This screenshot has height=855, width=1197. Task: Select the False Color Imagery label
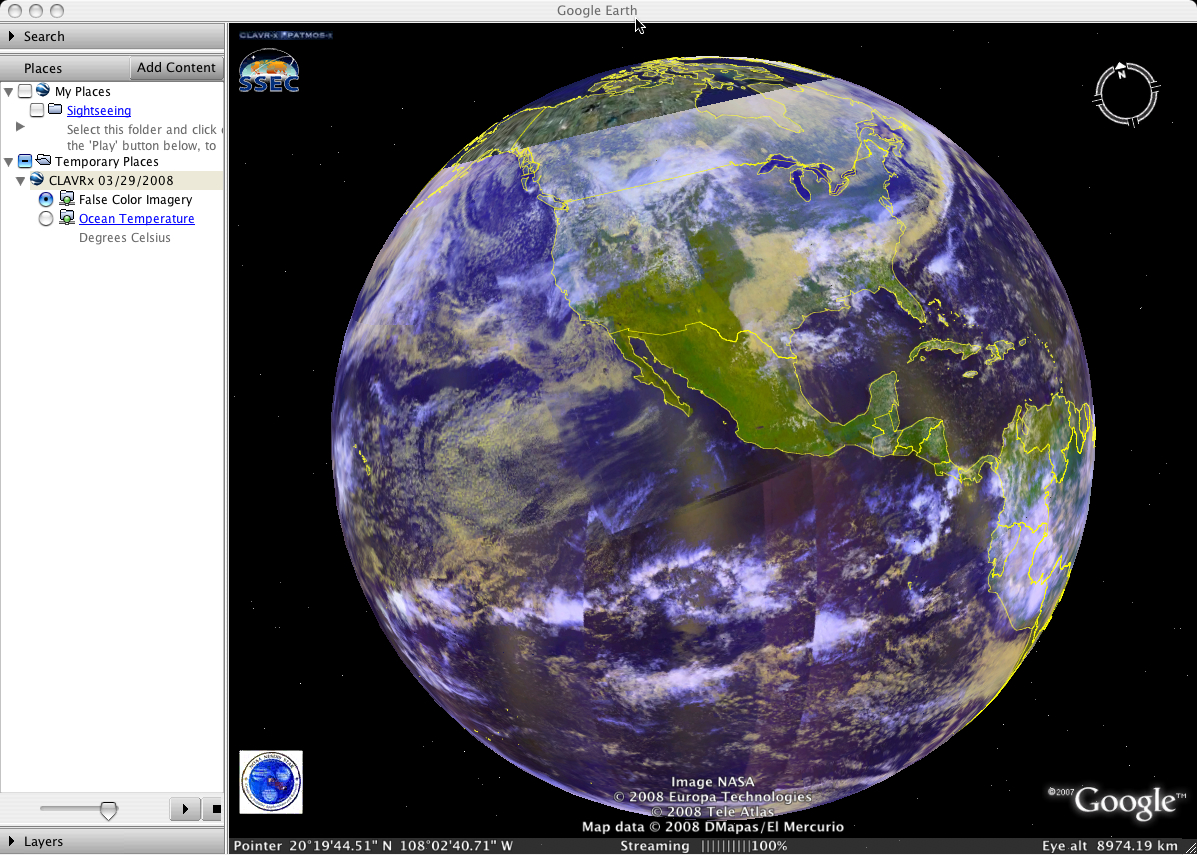[136, 199]
